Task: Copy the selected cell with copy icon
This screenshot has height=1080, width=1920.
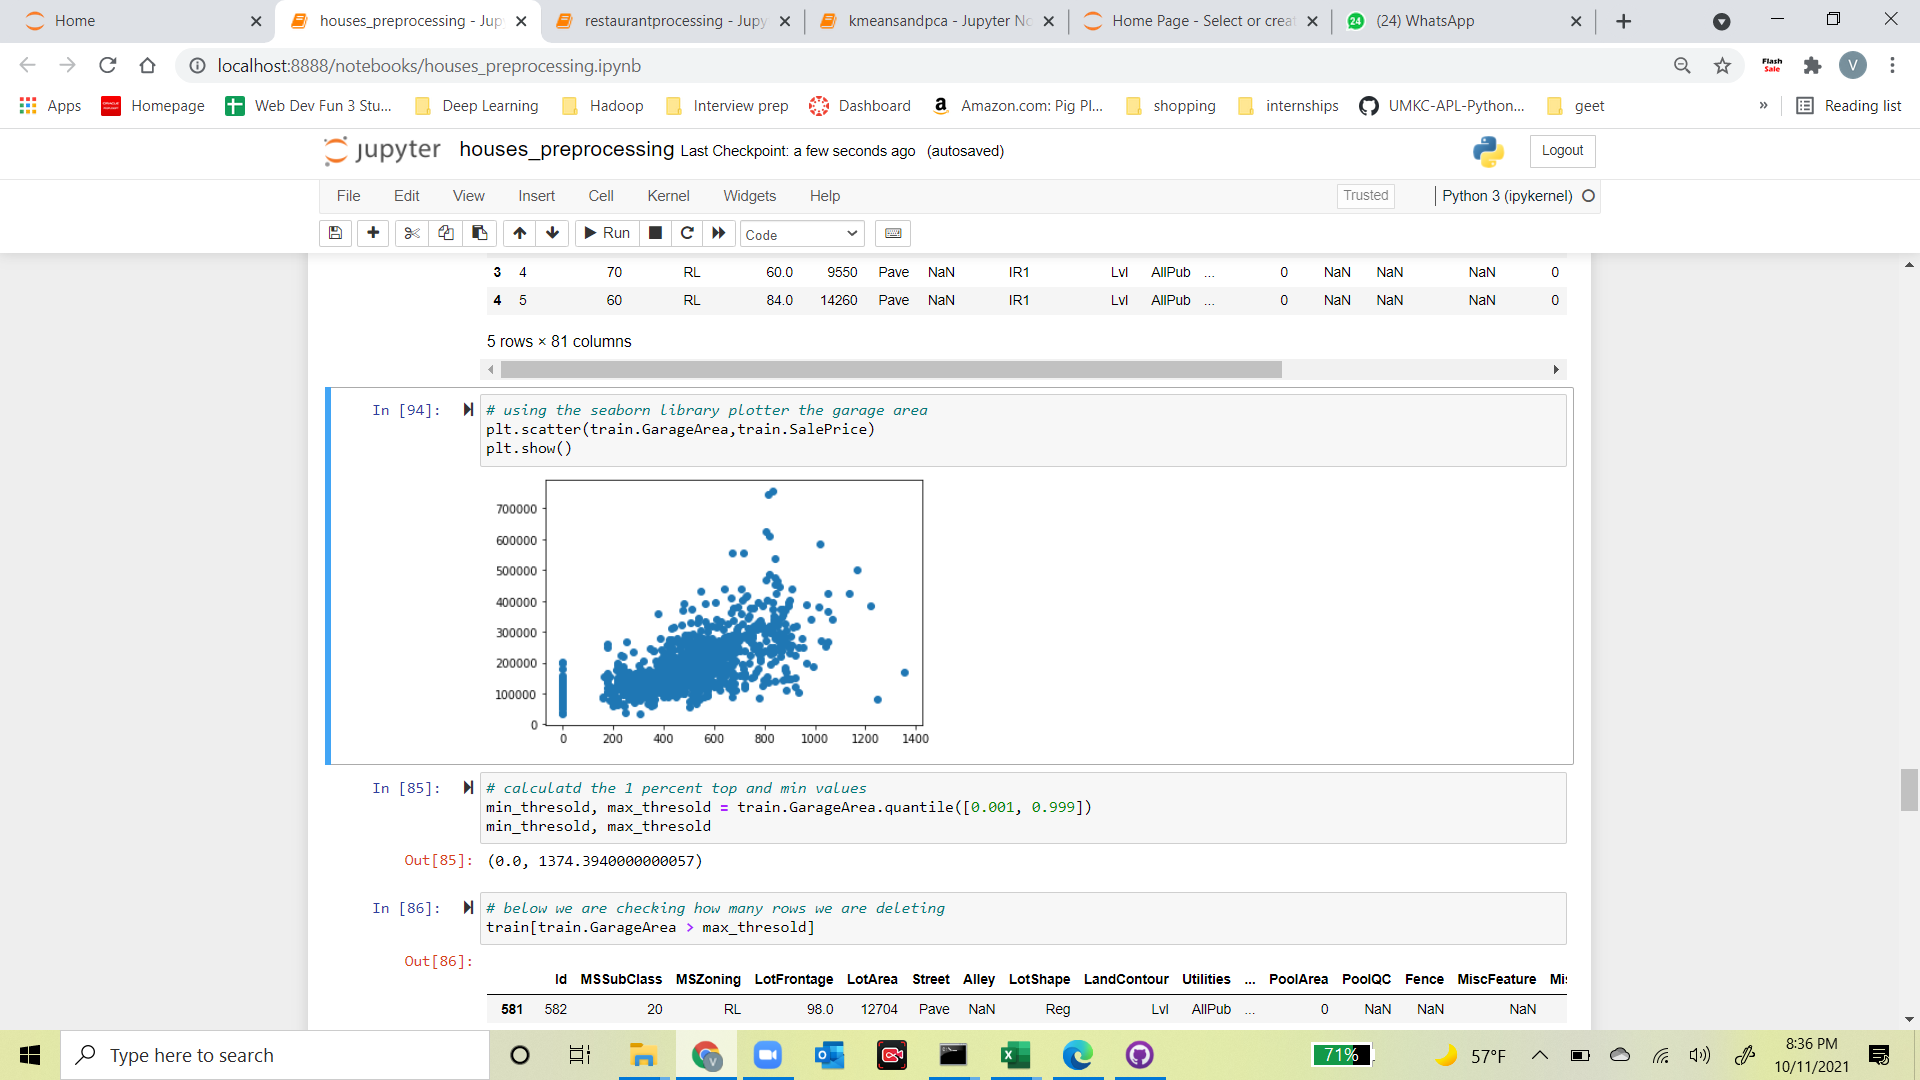Action: coord(446,233)
